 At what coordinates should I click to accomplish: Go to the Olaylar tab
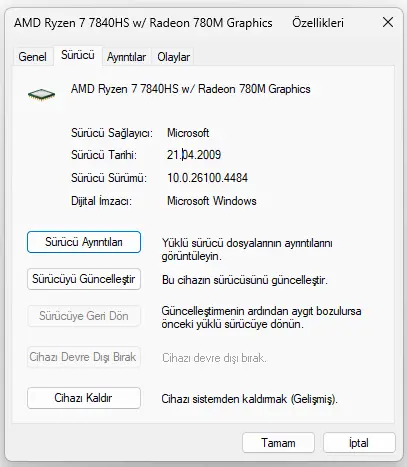173,57
